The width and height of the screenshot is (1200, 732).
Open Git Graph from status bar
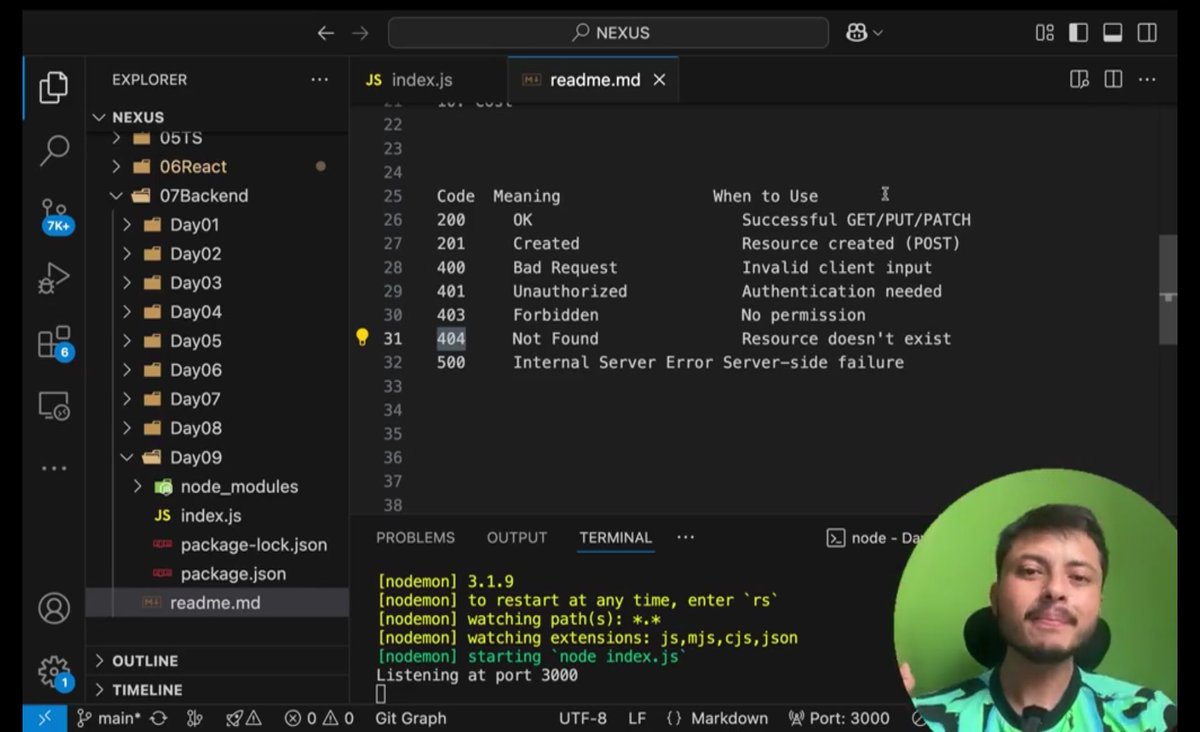point(411,718)
